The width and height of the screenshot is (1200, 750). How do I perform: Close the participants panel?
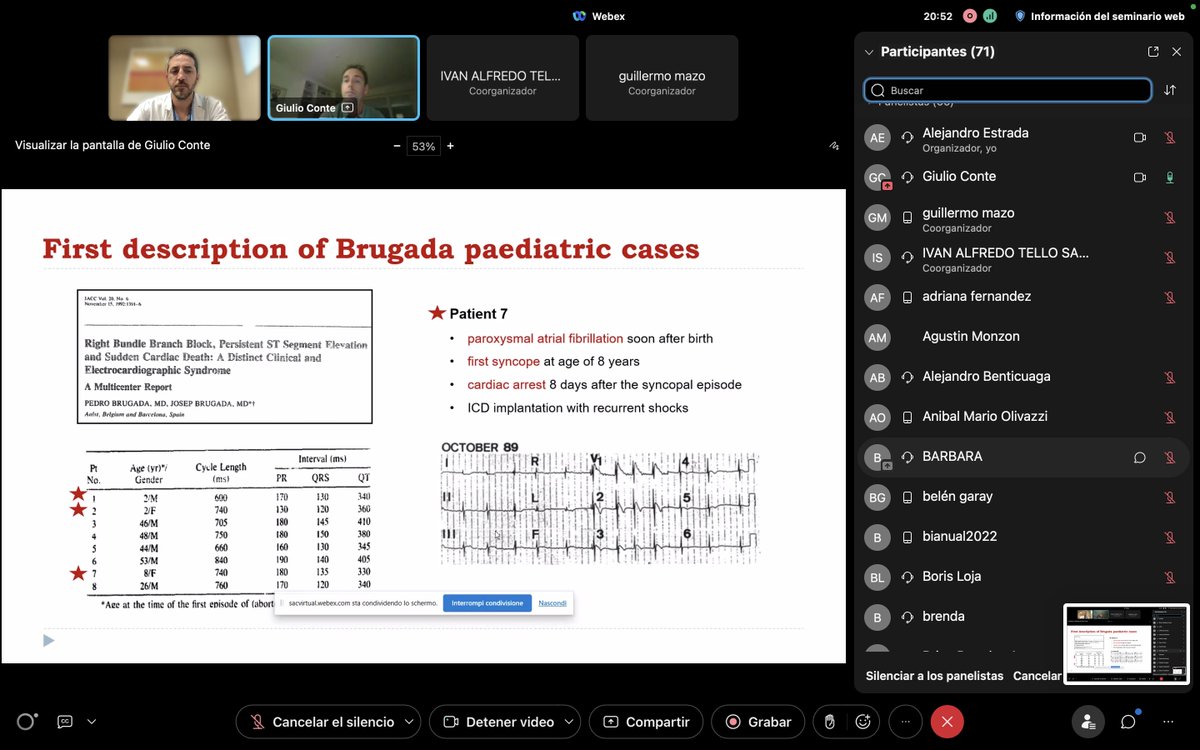[1178, 52]
